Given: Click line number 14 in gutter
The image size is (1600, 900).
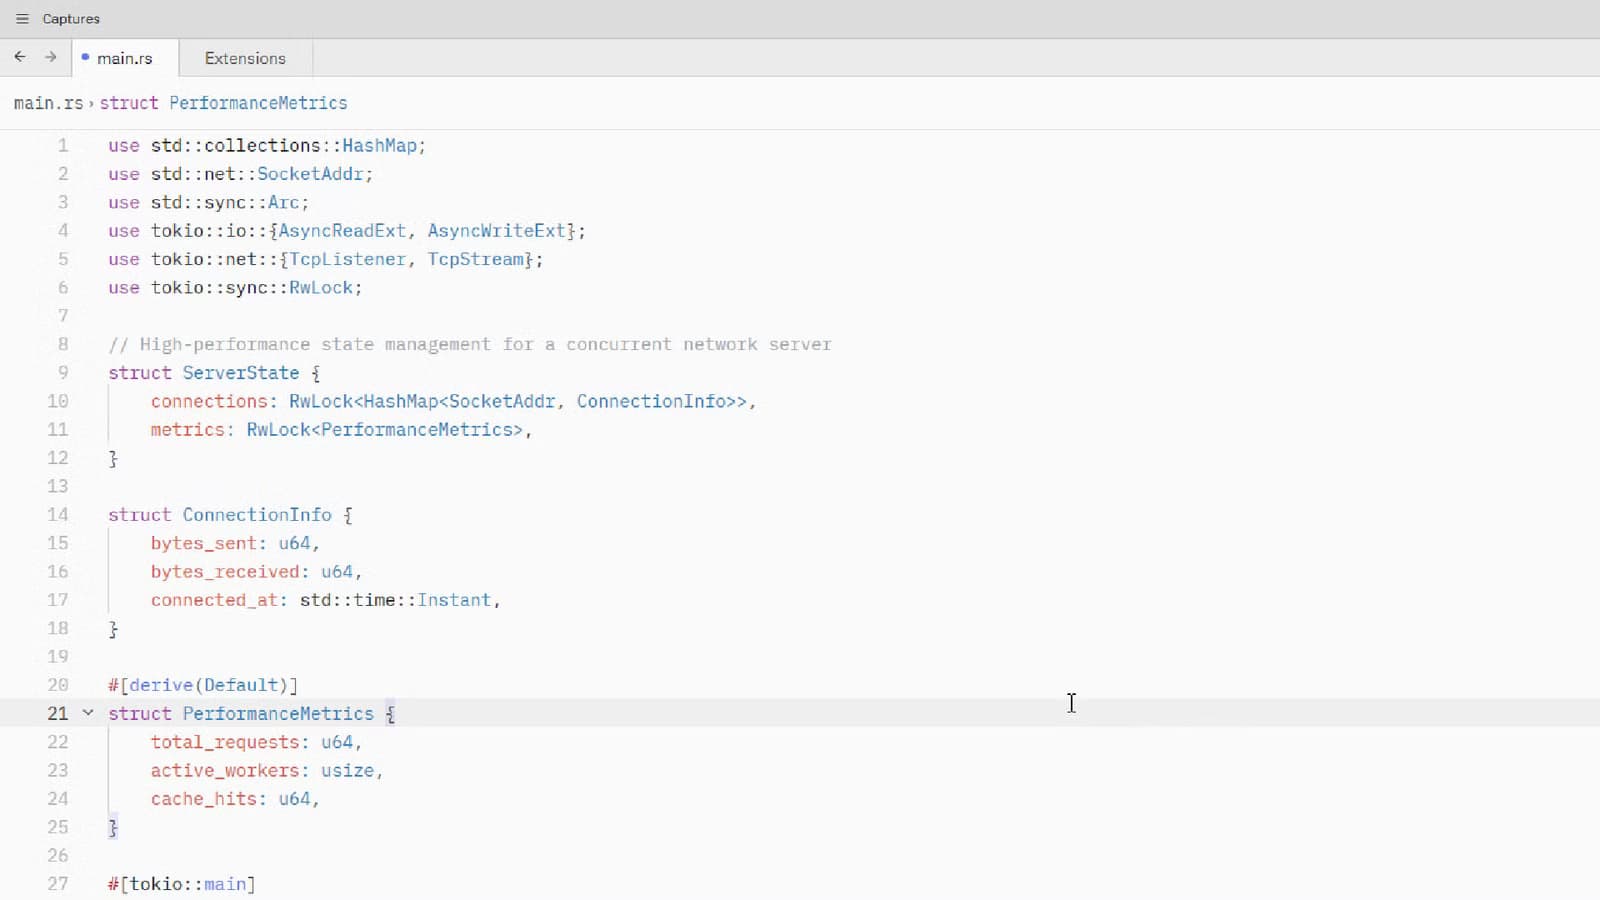Looking at the screenshot, I should [58, 514].
